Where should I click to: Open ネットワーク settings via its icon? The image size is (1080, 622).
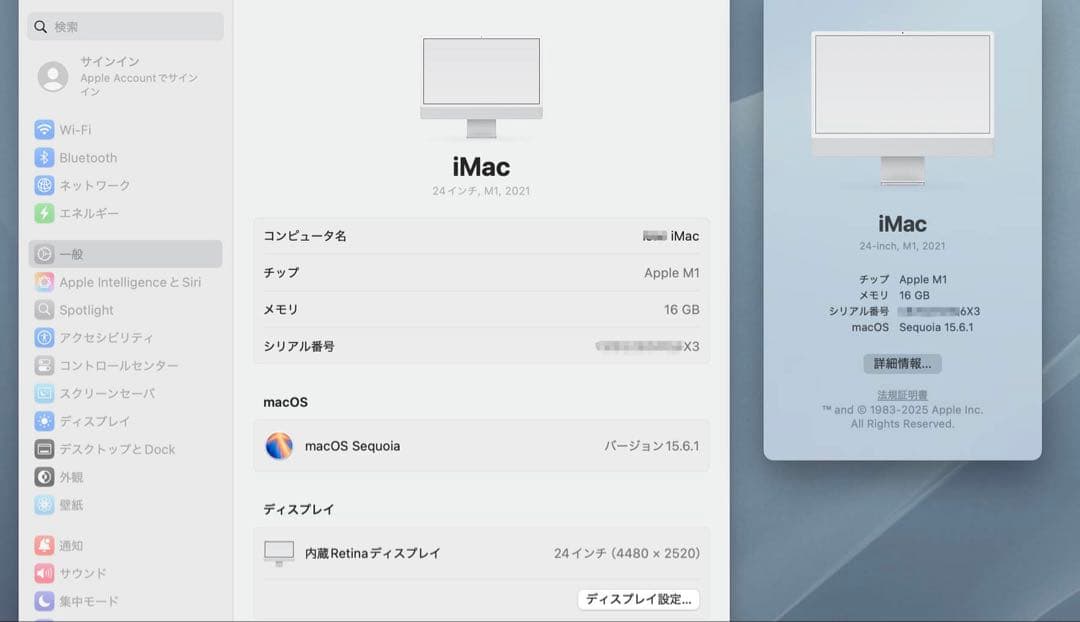coord(42,185)
